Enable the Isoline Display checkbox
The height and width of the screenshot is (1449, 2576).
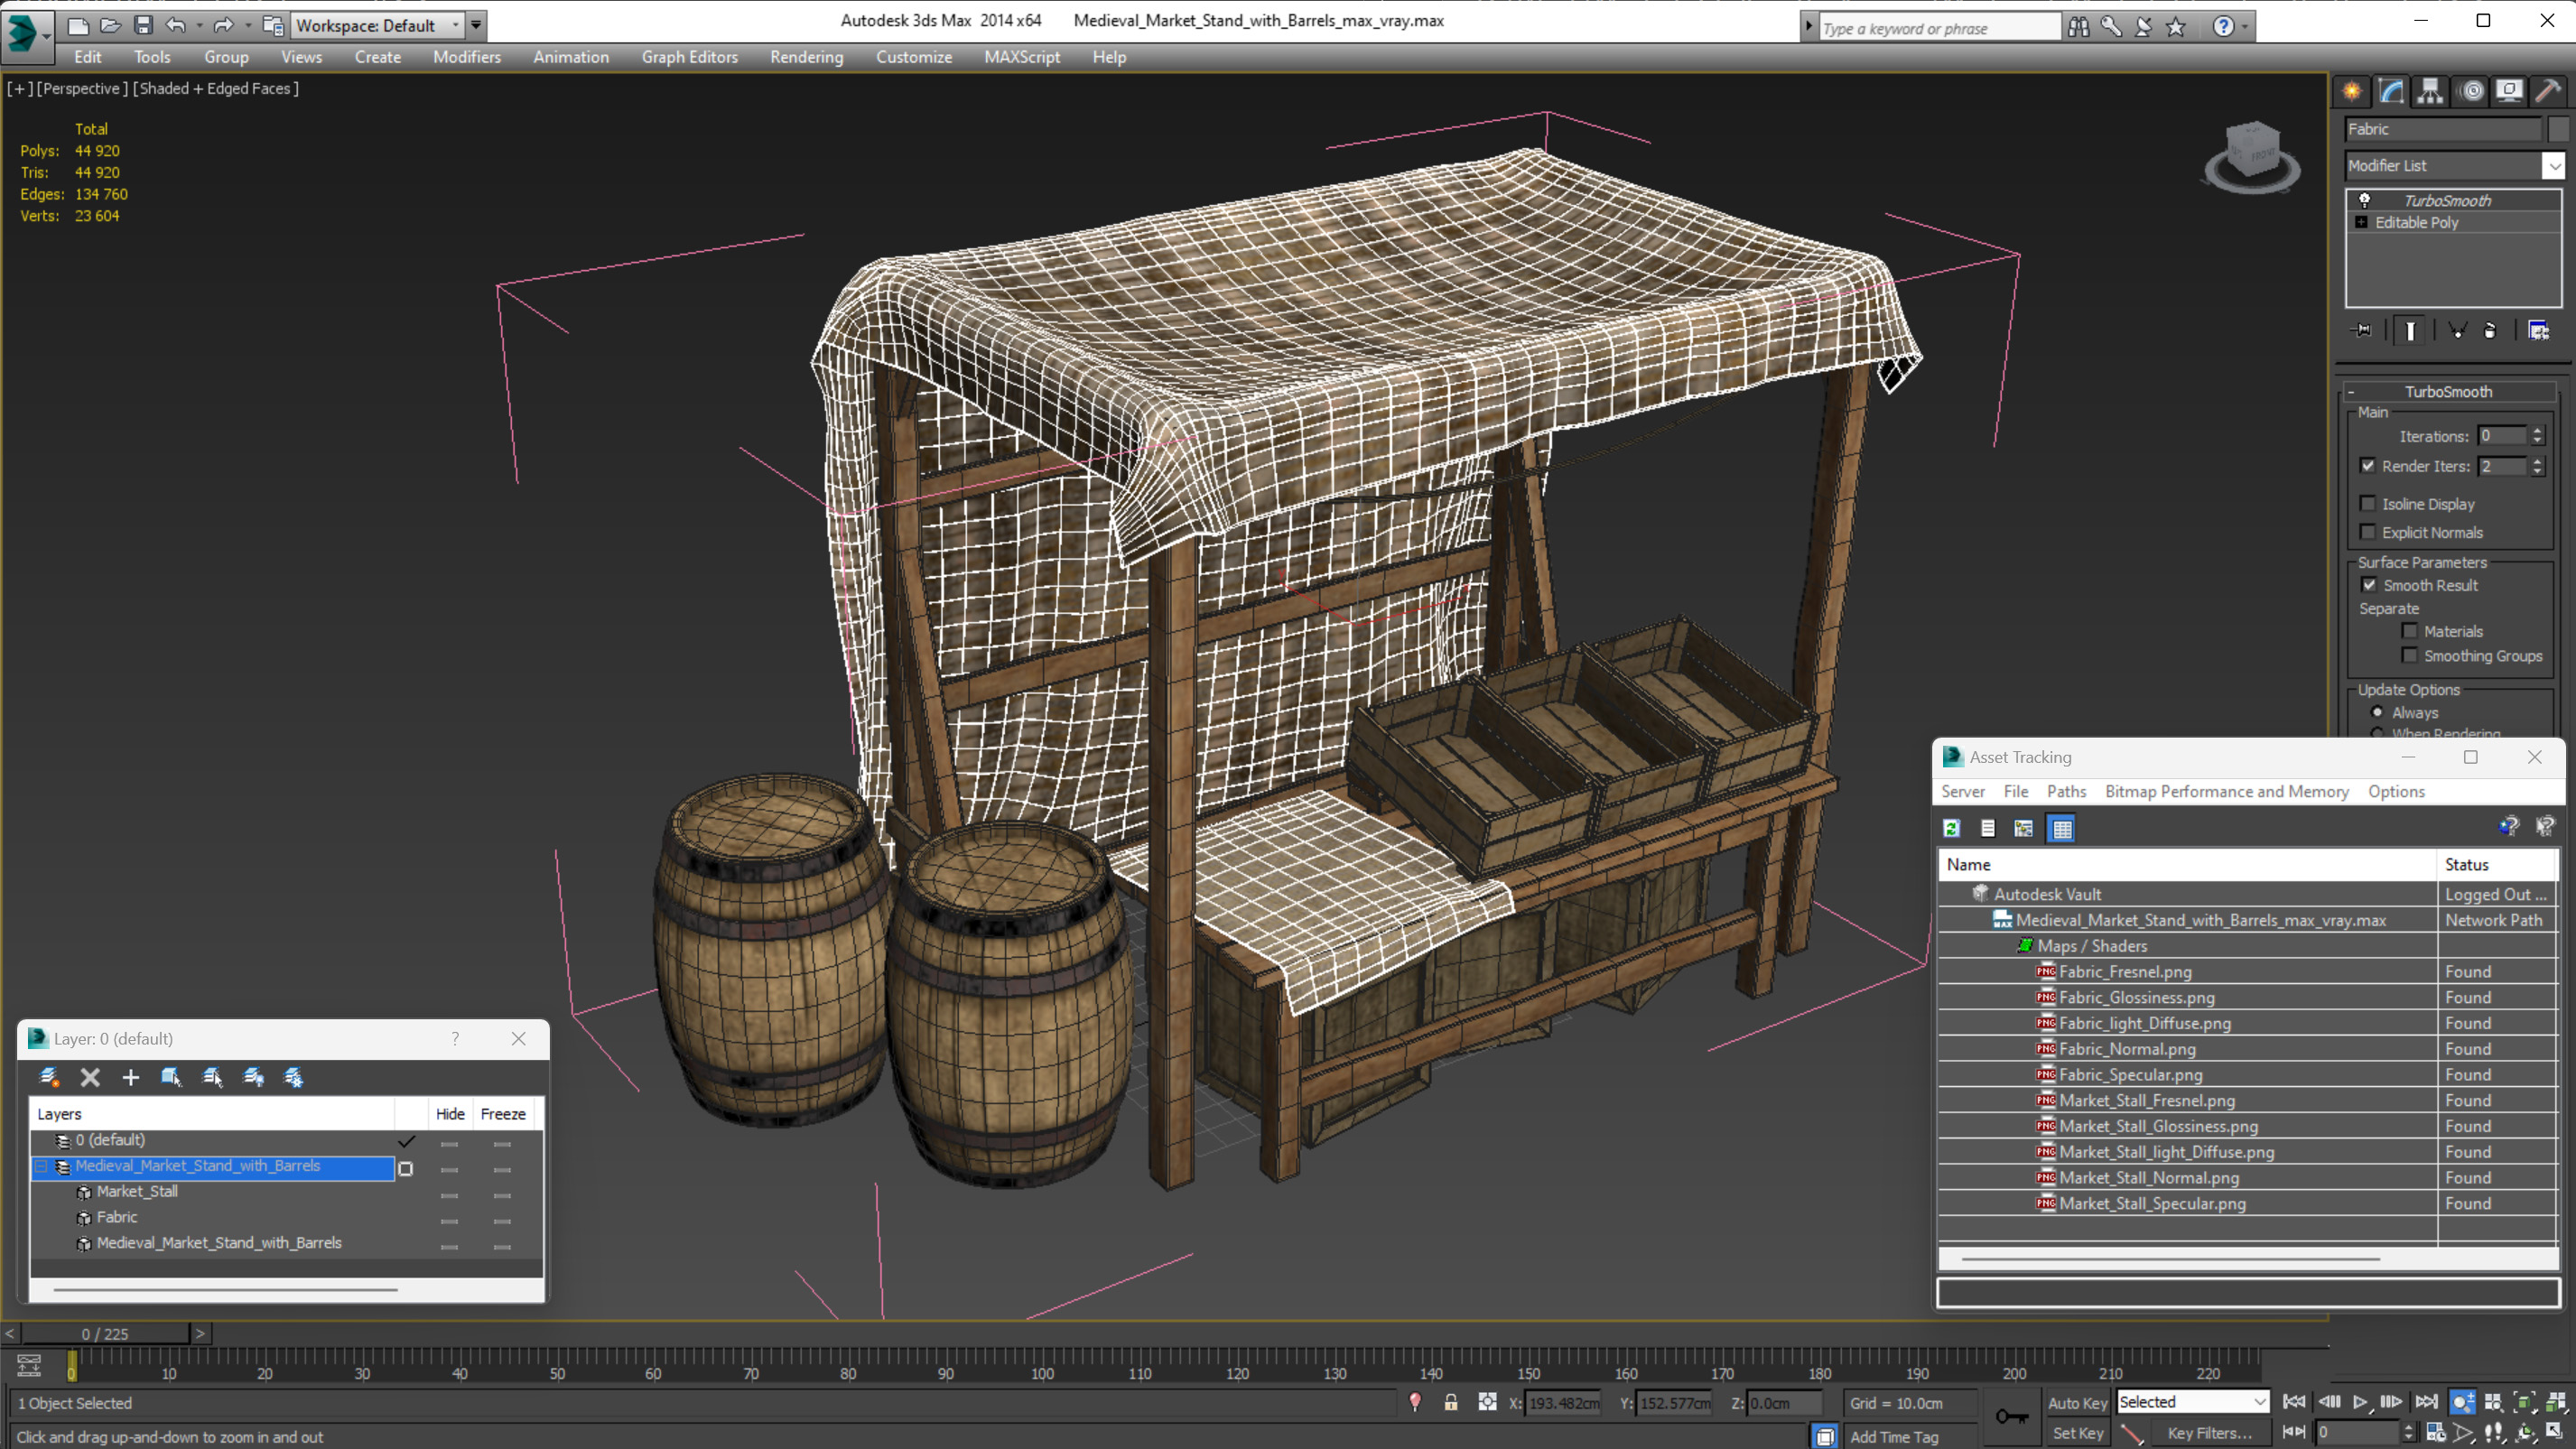pos(2367,503)
